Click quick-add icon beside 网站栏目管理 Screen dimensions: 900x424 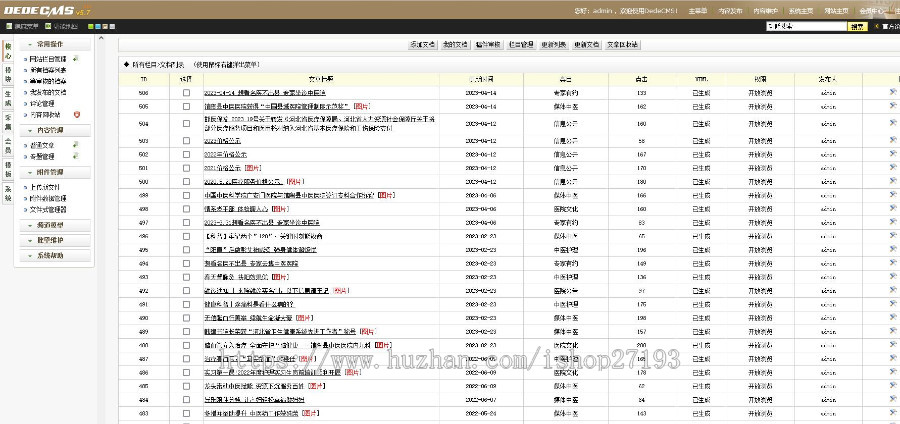click(x=75, y=59)
